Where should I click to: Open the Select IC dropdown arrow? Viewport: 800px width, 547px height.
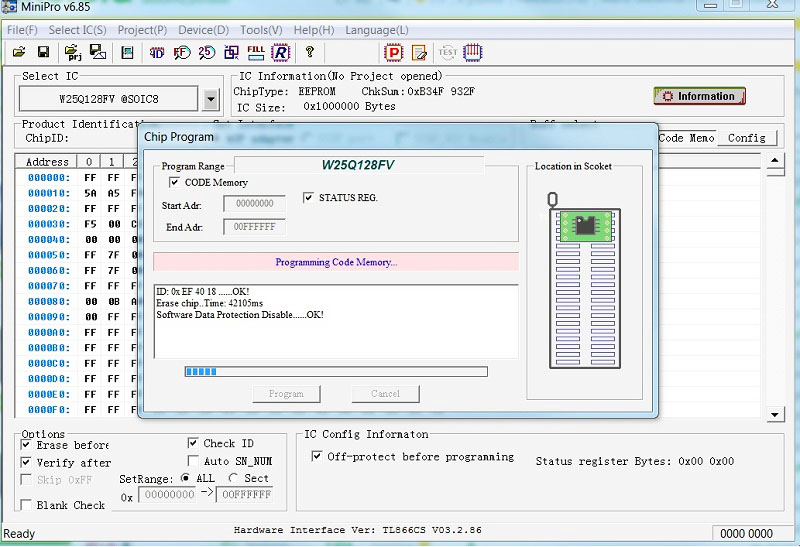point(211,100)
